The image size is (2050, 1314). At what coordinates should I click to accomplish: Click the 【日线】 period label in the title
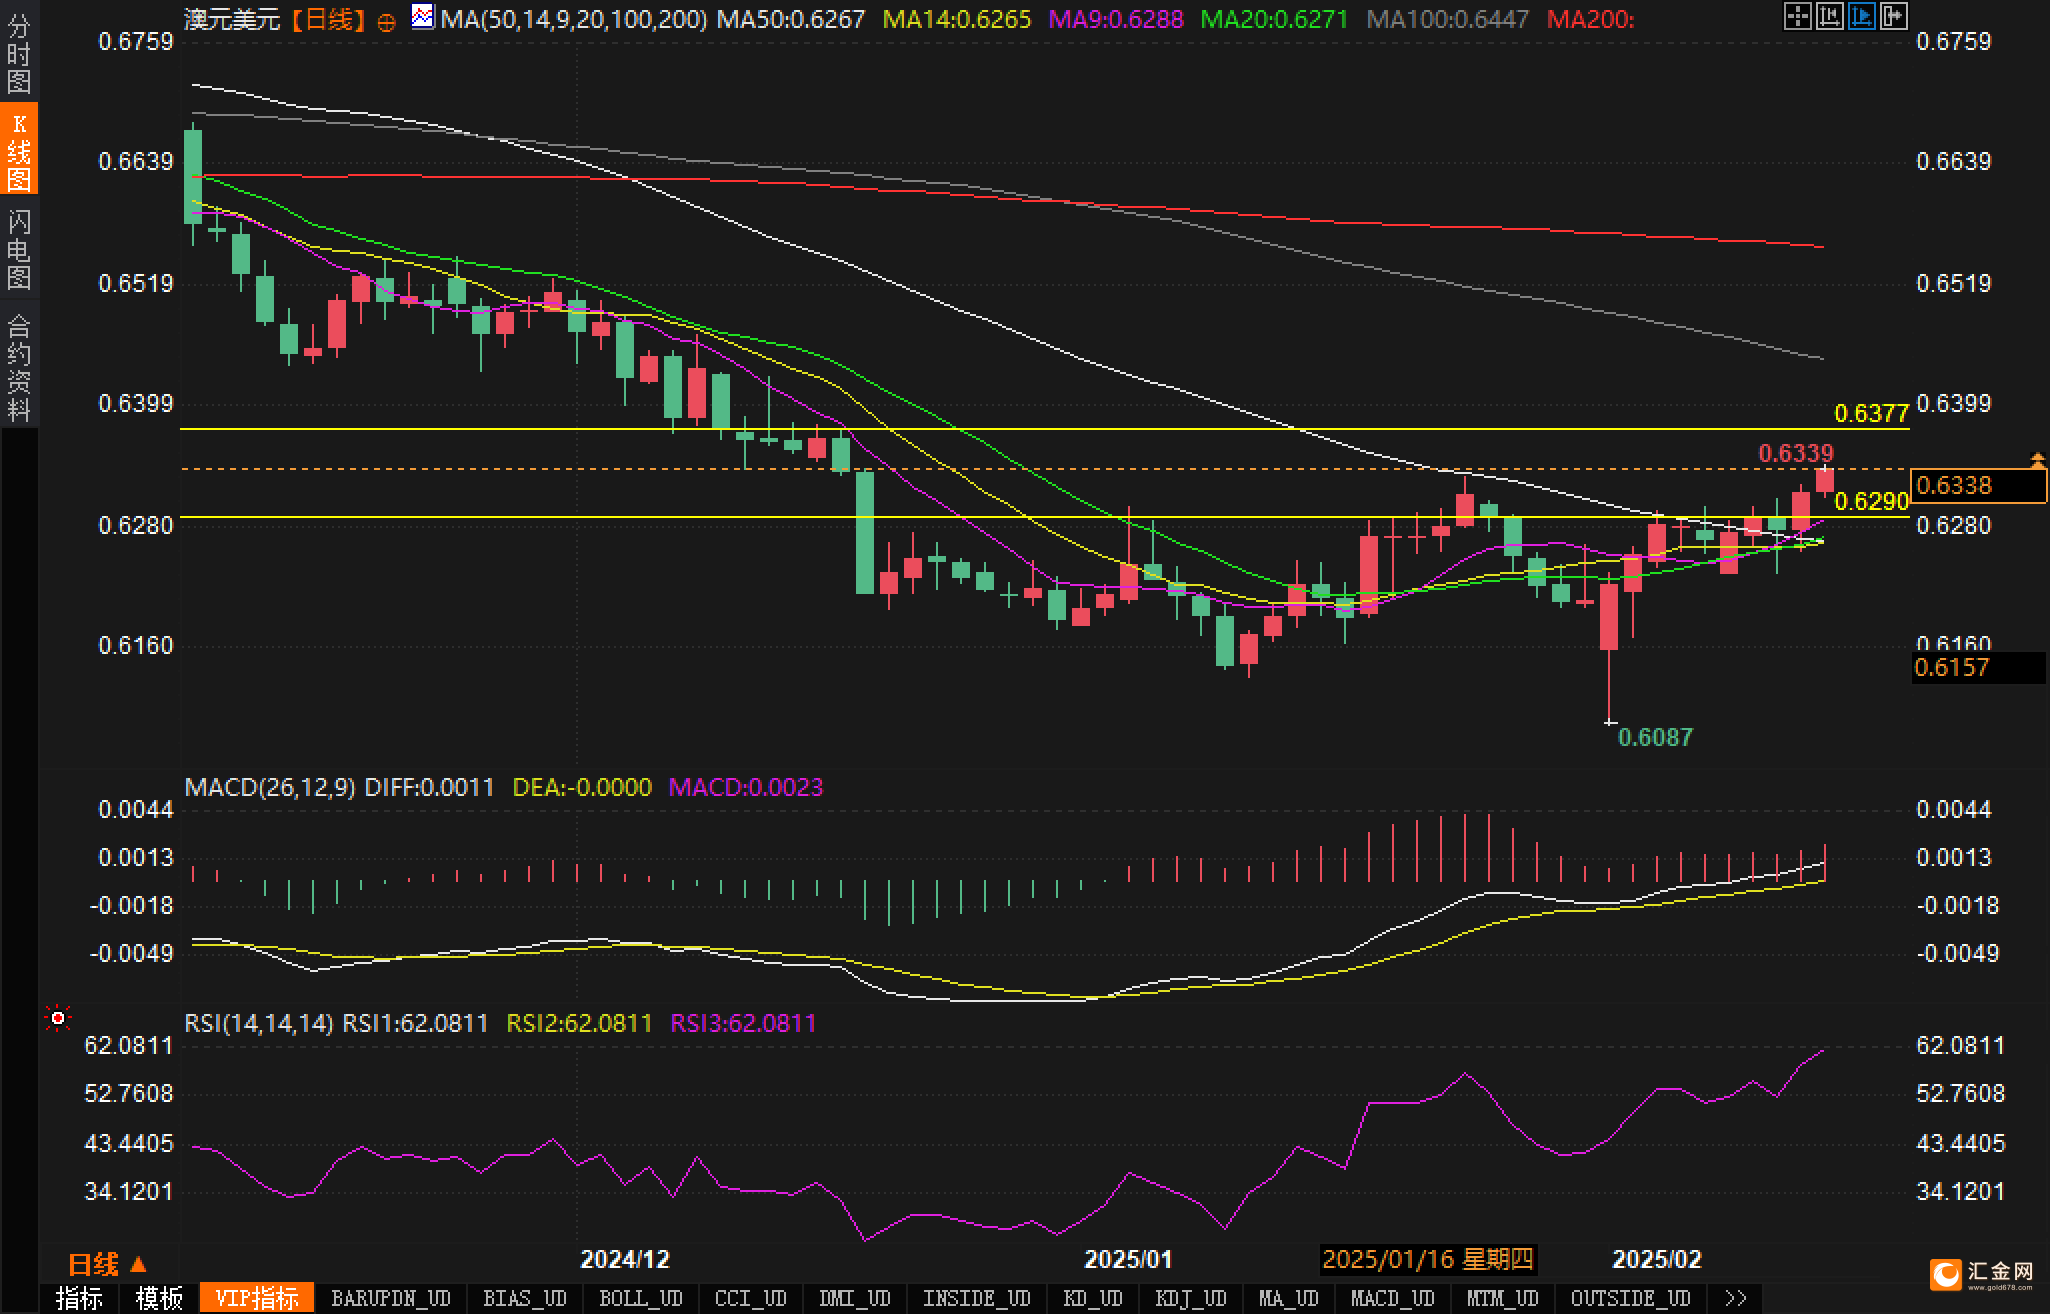tap(330, 19)
